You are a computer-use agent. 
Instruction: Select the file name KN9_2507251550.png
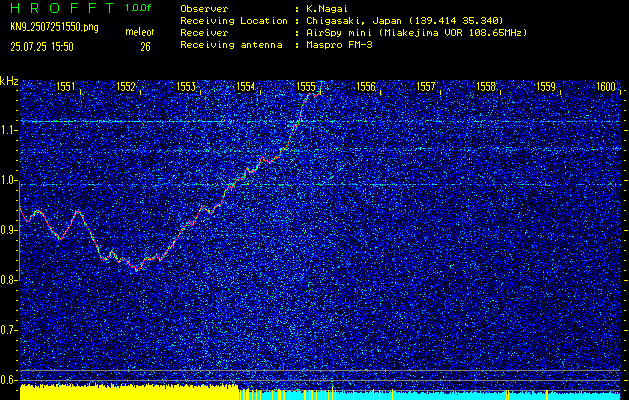(54, 27)
